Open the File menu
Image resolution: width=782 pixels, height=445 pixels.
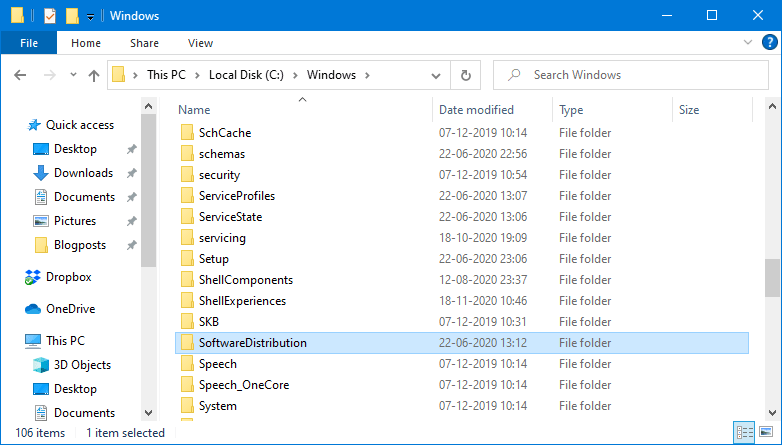(x=29, y=43)
